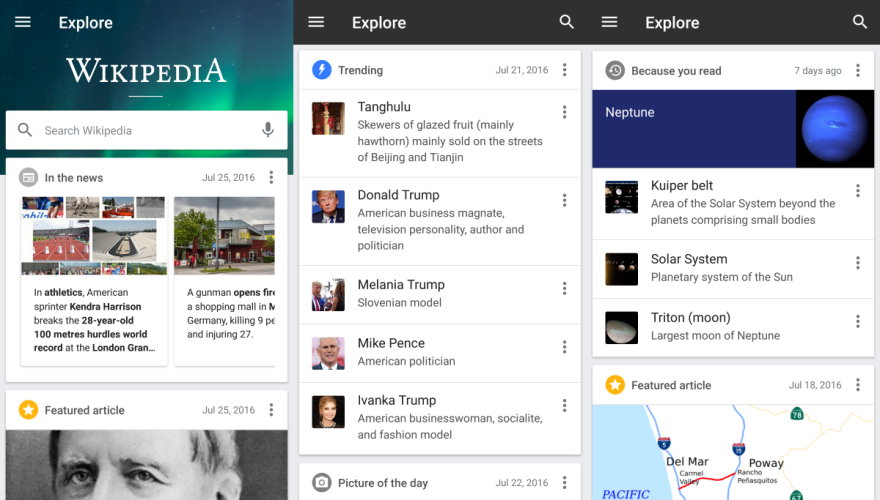Screen dimensions: 880x500
Task: Click the Mike Pence thumbnail photo
Action: point(328,353)
